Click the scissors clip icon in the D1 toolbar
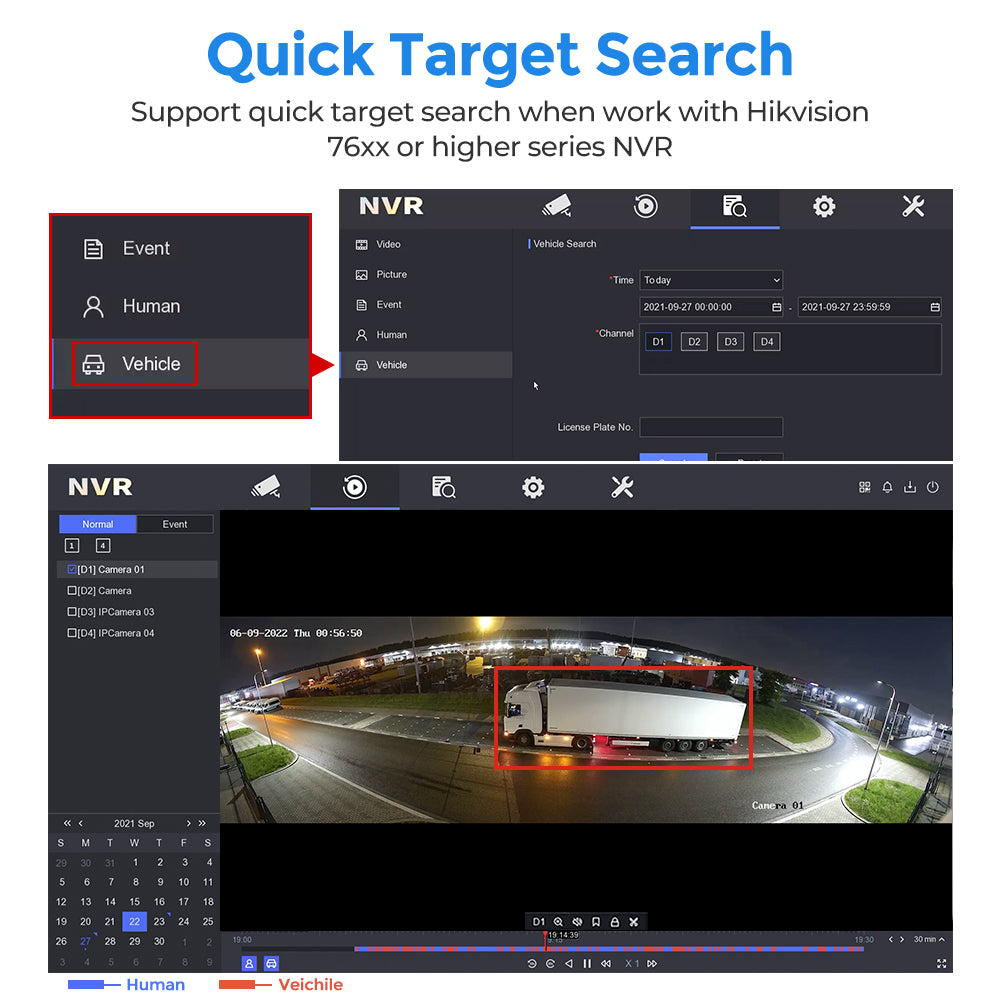The height and width of the screenshot is (1000, 1000). click(x=634, y=921)
